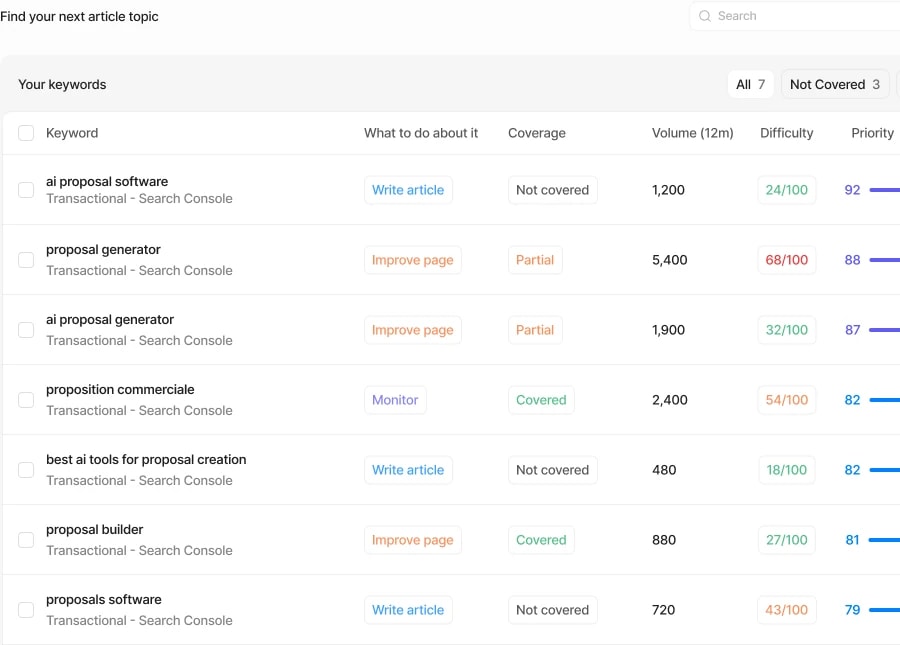
Task: Open the 'proposal builder' keyword
Action: point(95,530)
